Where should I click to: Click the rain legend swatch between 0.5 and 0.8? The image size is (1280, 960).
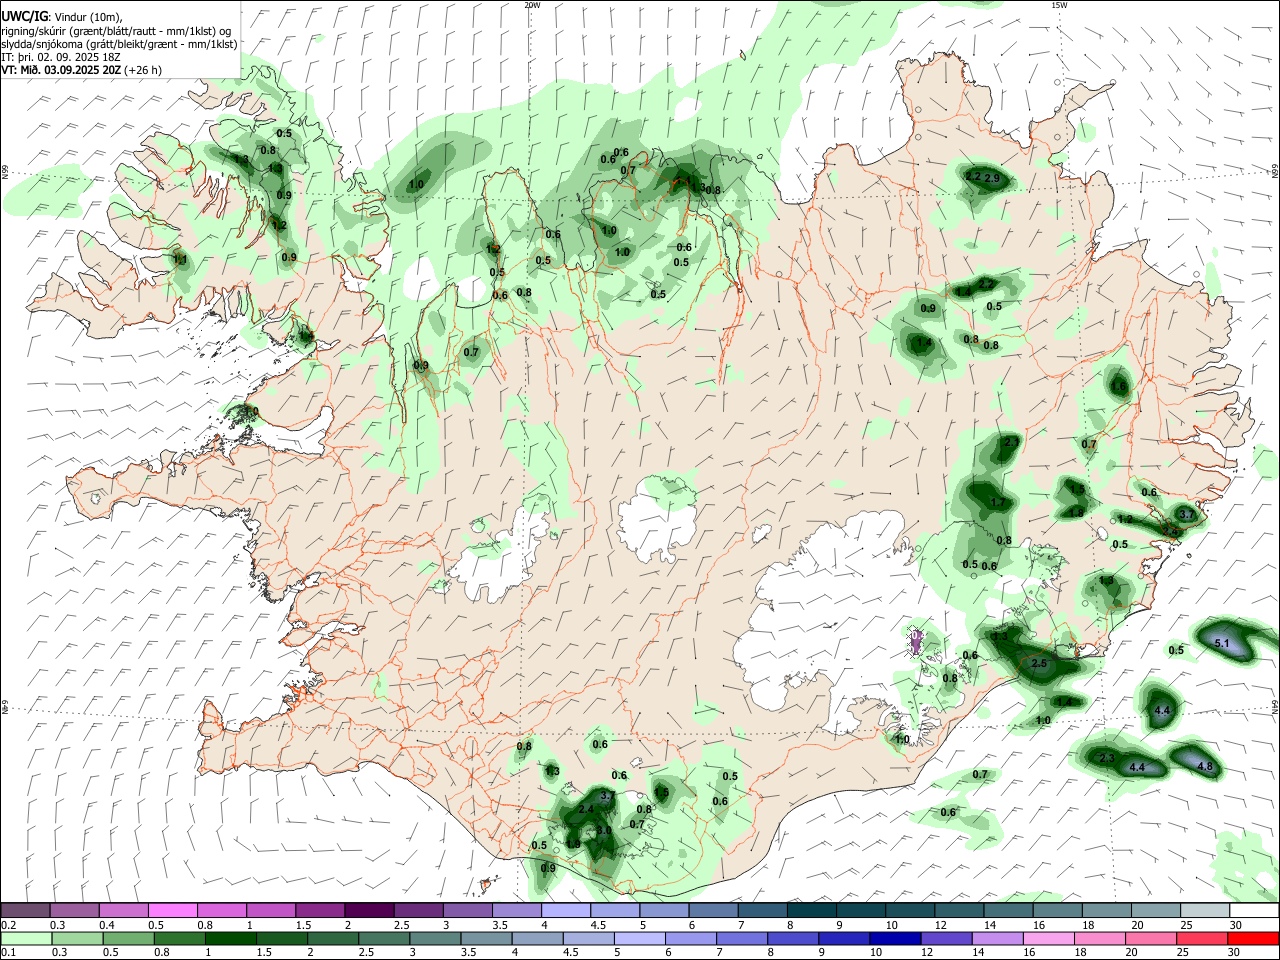tap(128, 939)
